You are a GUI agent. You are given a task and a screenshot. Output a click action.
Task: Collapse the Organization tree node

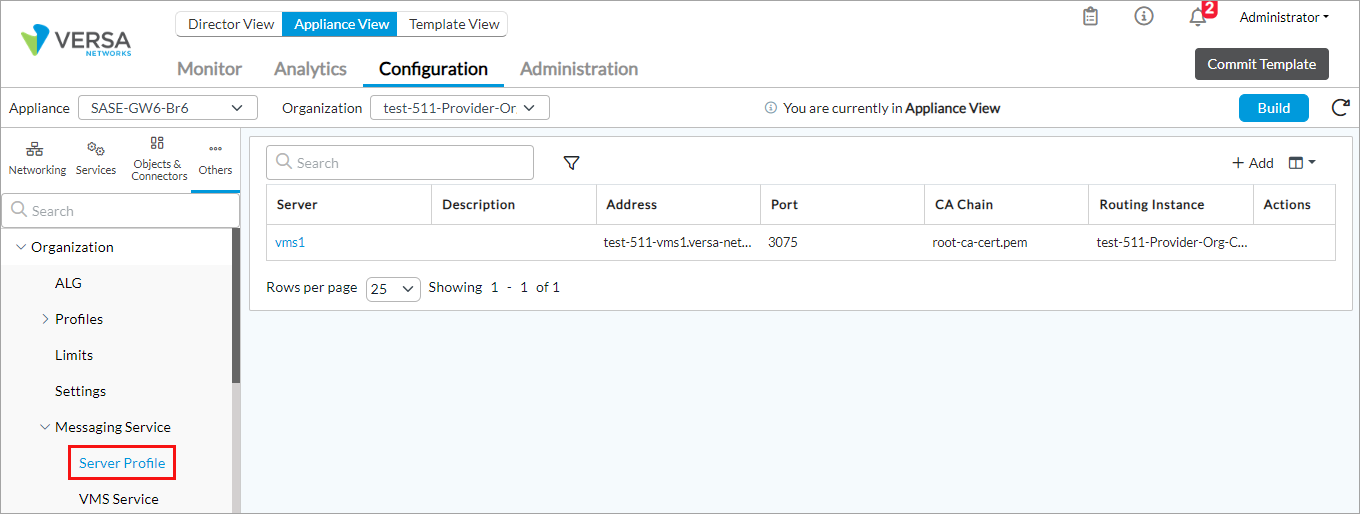22,247
